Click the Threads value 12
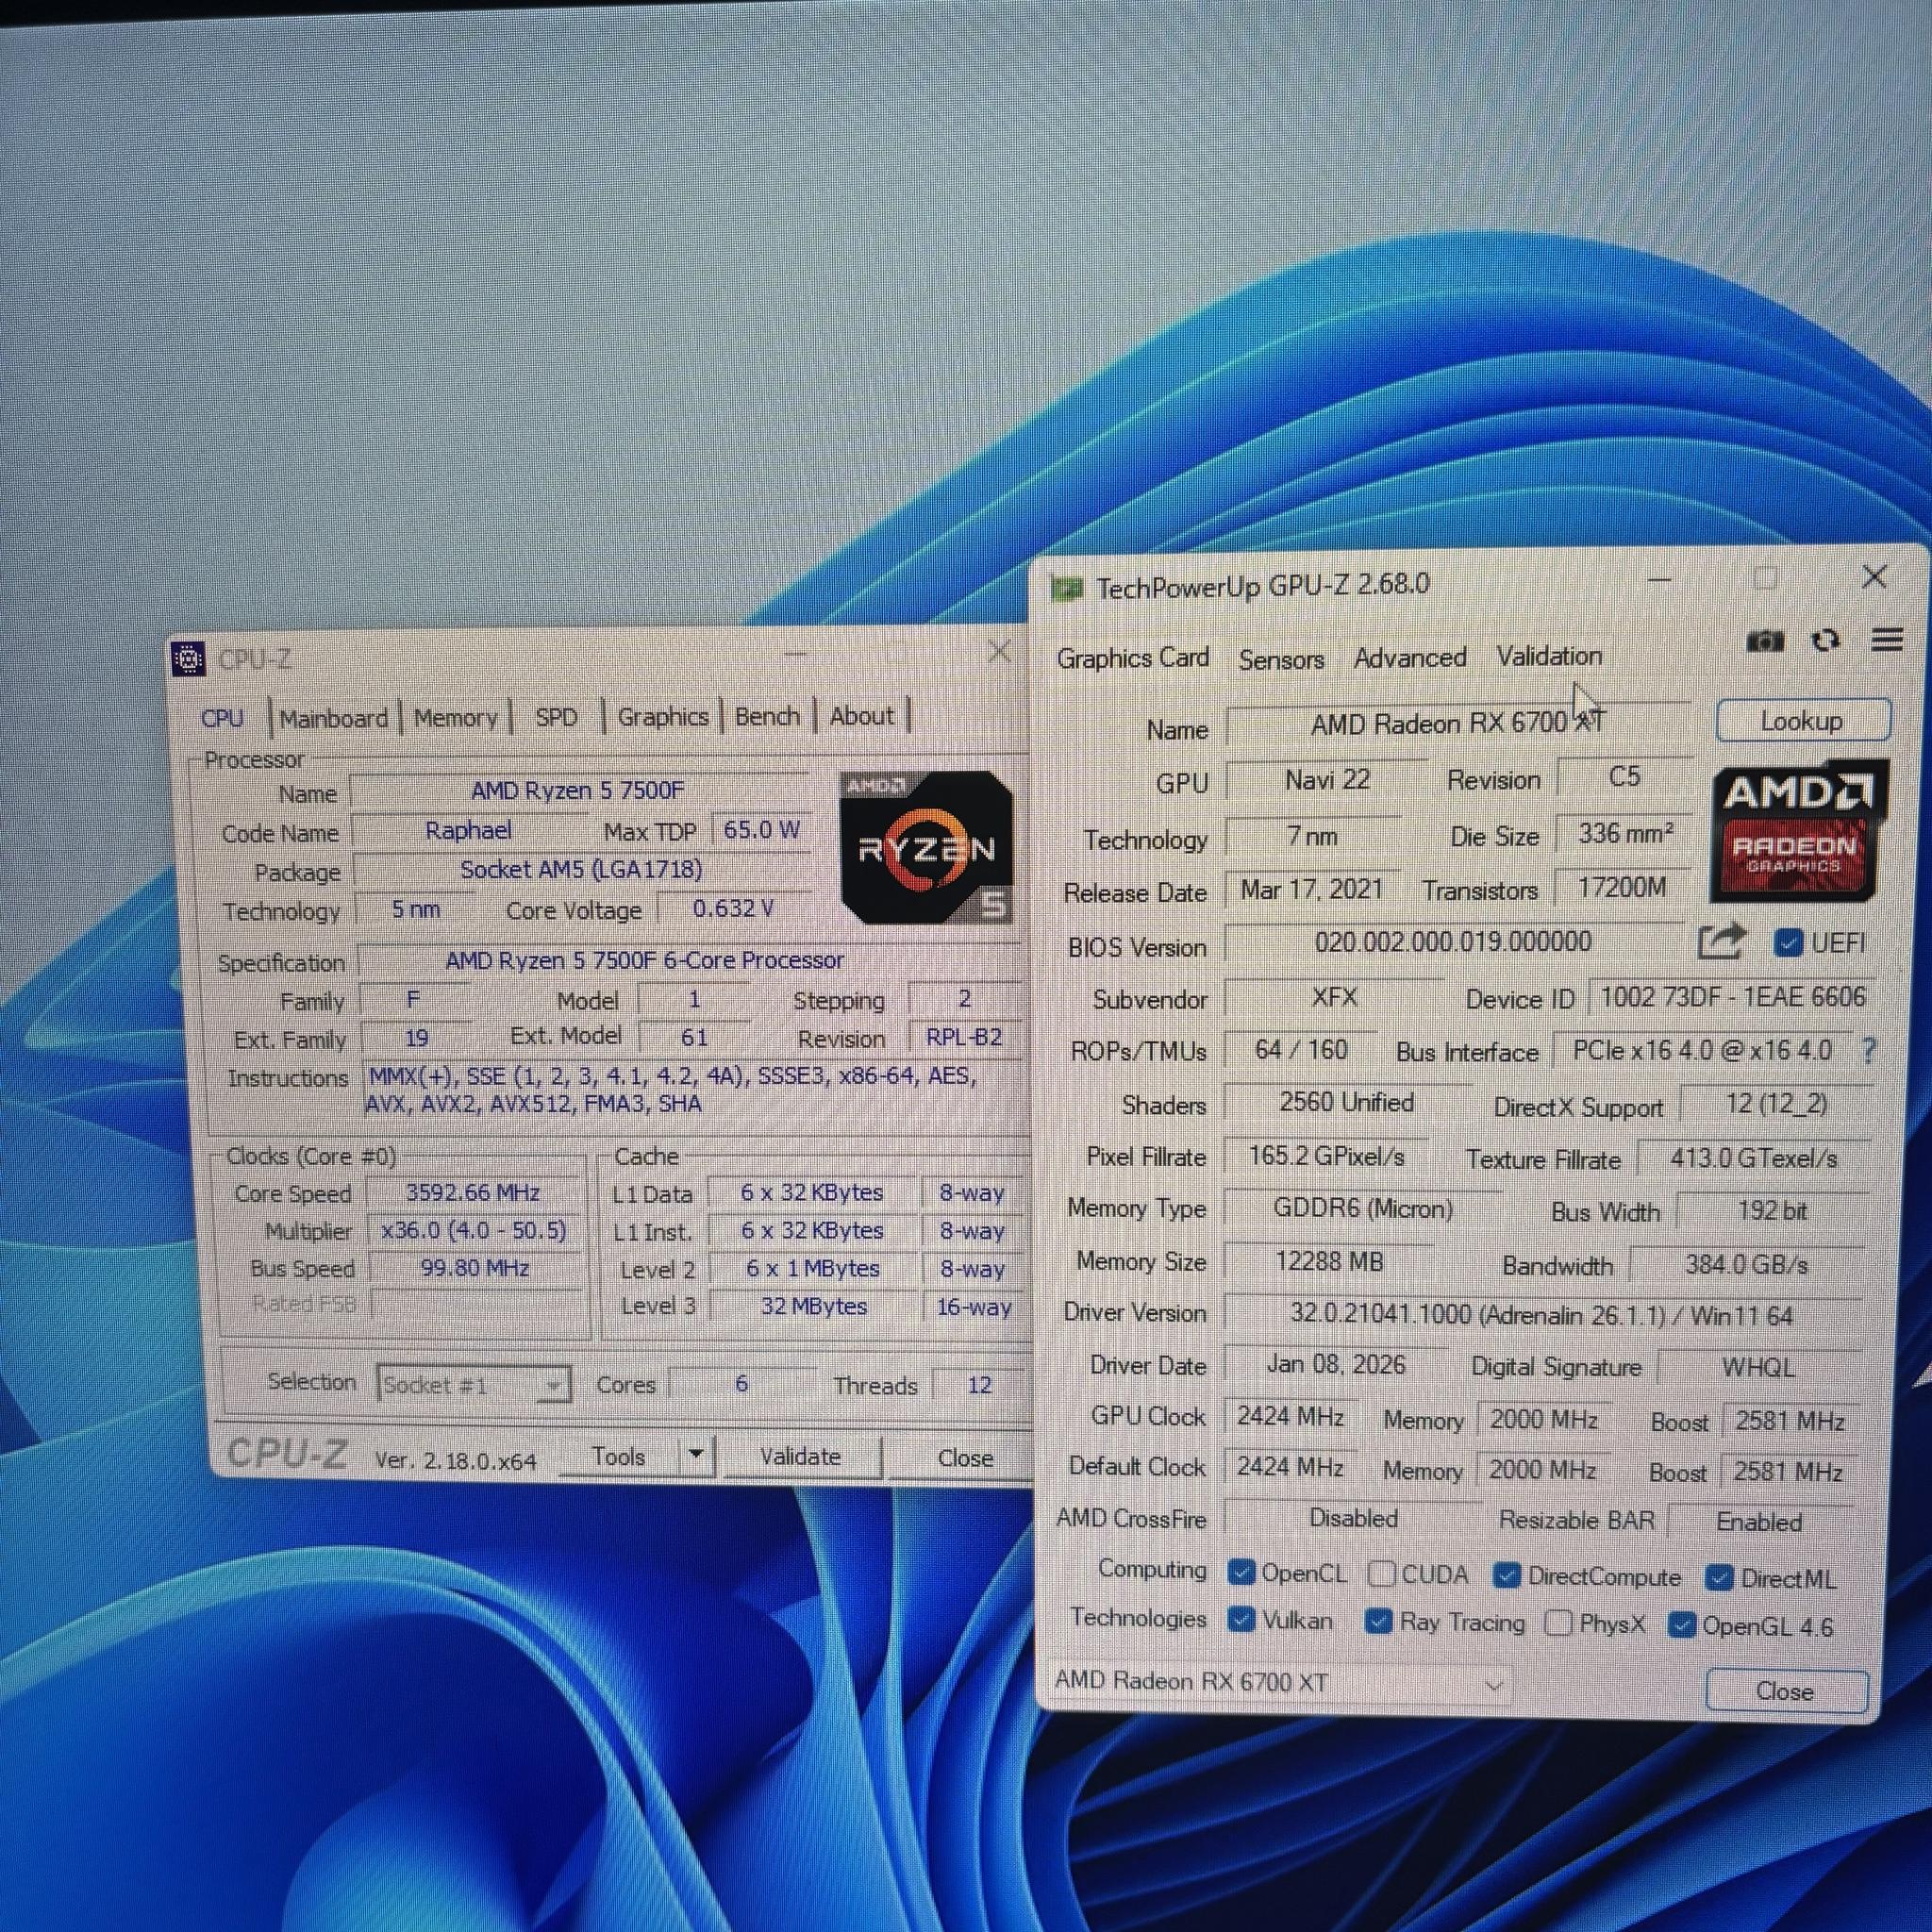 tap(978, 1385)
